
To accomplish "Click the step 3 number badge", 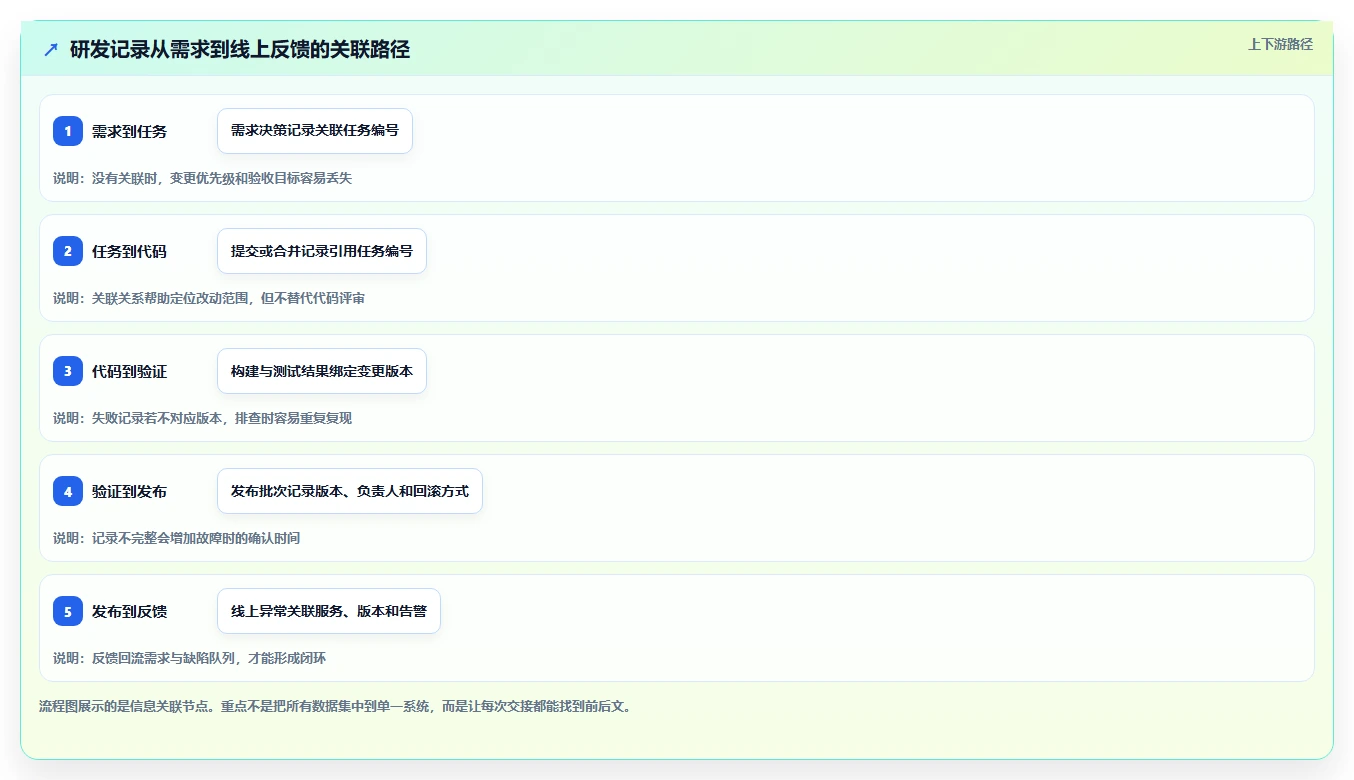I will [x=68, y=371].
